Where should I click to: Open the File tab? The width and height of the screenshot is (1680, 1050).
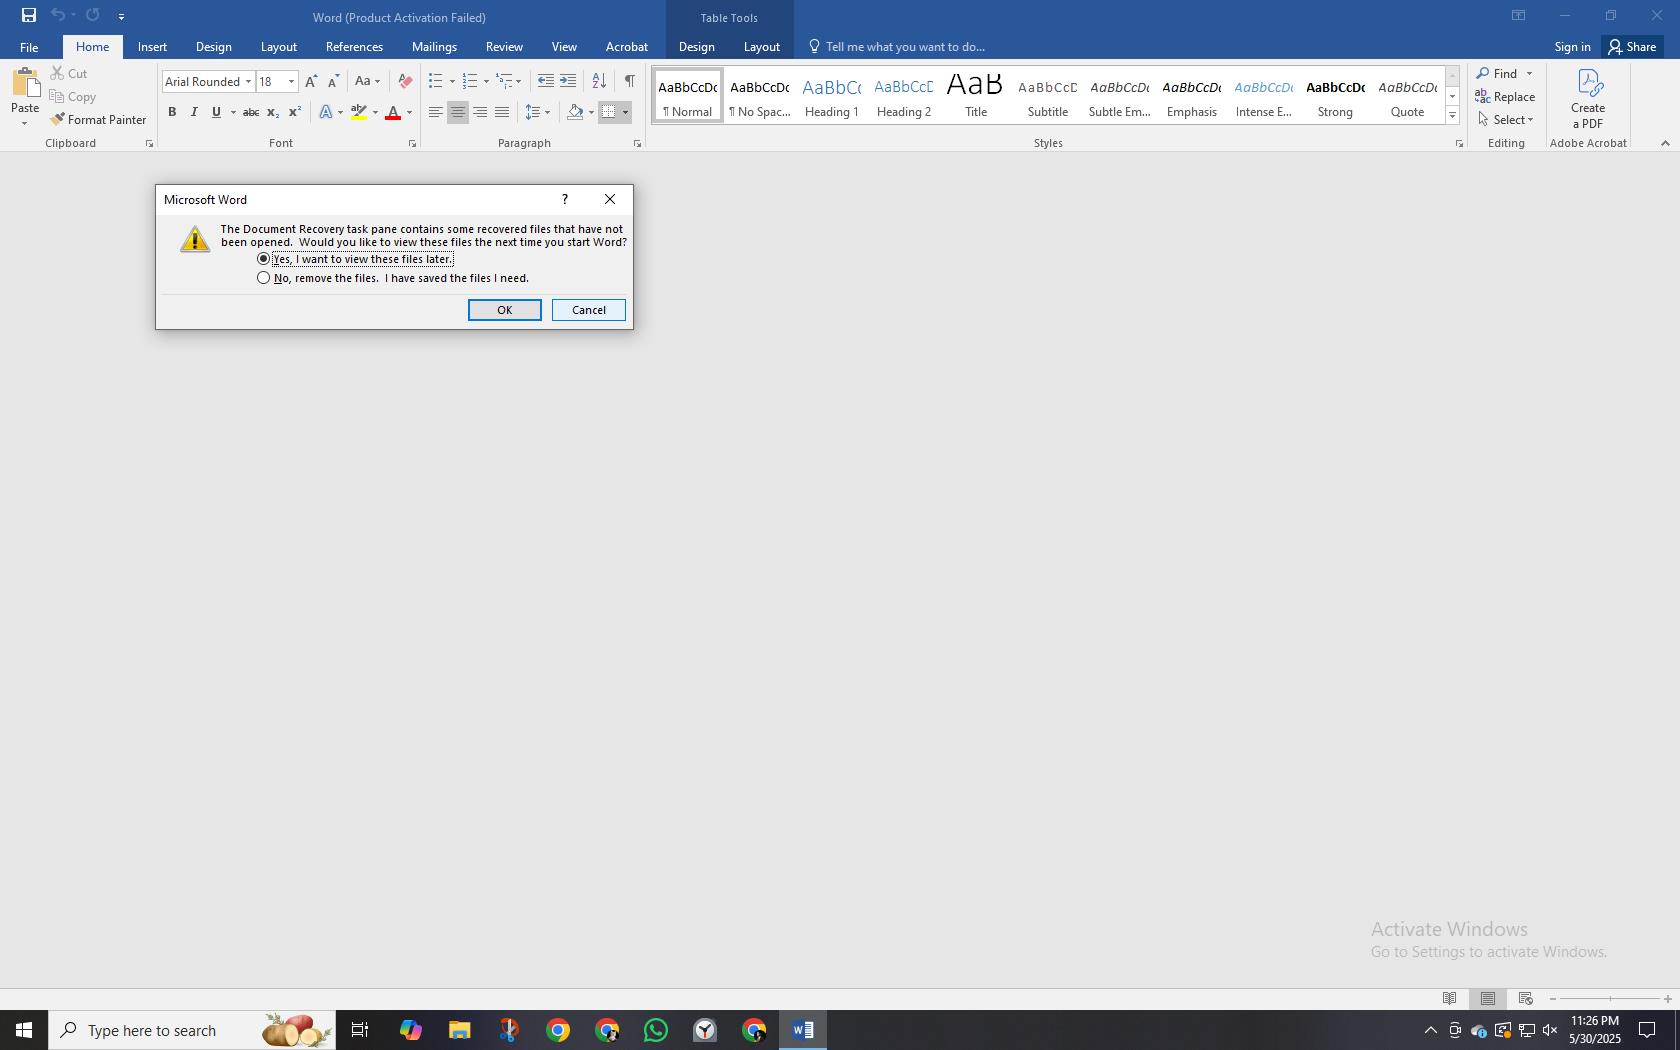tap(29, 47)
